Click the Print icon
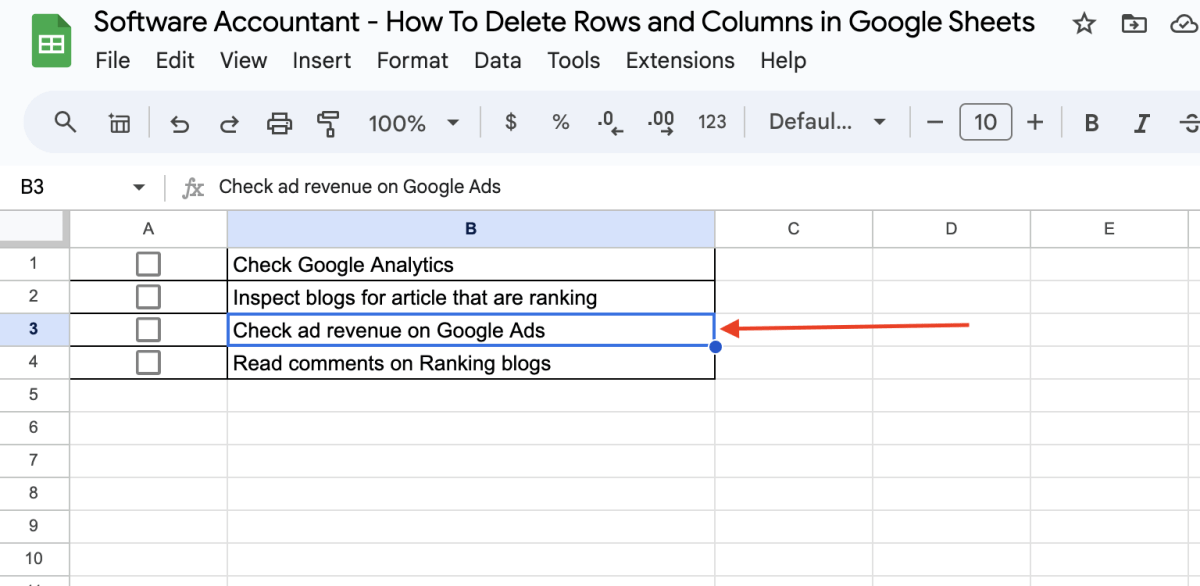The height and width of the screenshot is (586, 1200). coord(279,122)
